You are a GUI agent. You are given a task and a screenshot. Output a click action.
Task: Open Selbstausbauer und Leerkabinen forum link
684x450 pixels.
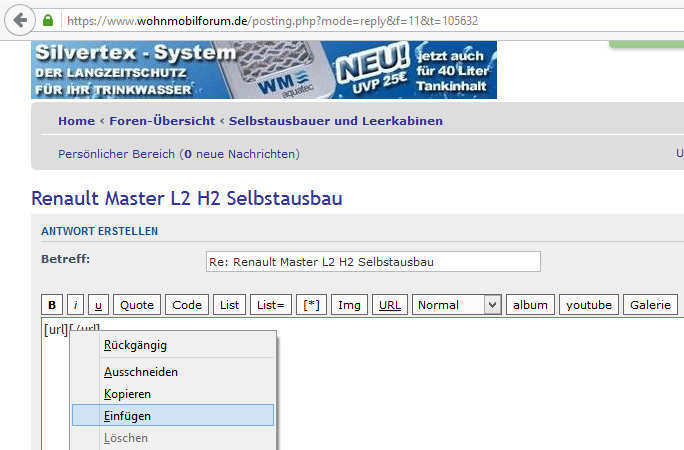[336, 121]
